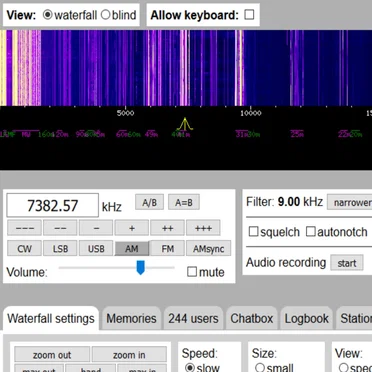Click the 25m band label
The height and width of the screenshot is (372, 372).
297,135
